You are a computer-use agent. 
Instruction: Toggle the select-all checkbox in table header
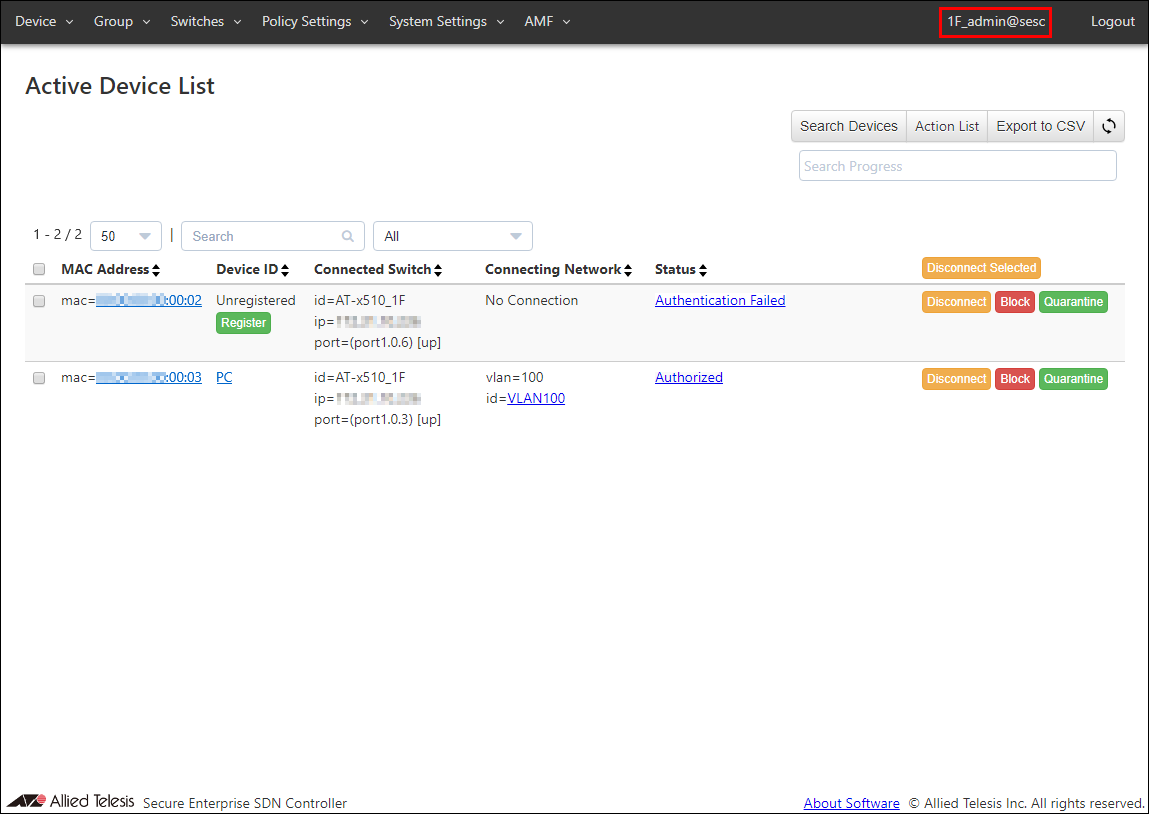click(x=39, y=269)
